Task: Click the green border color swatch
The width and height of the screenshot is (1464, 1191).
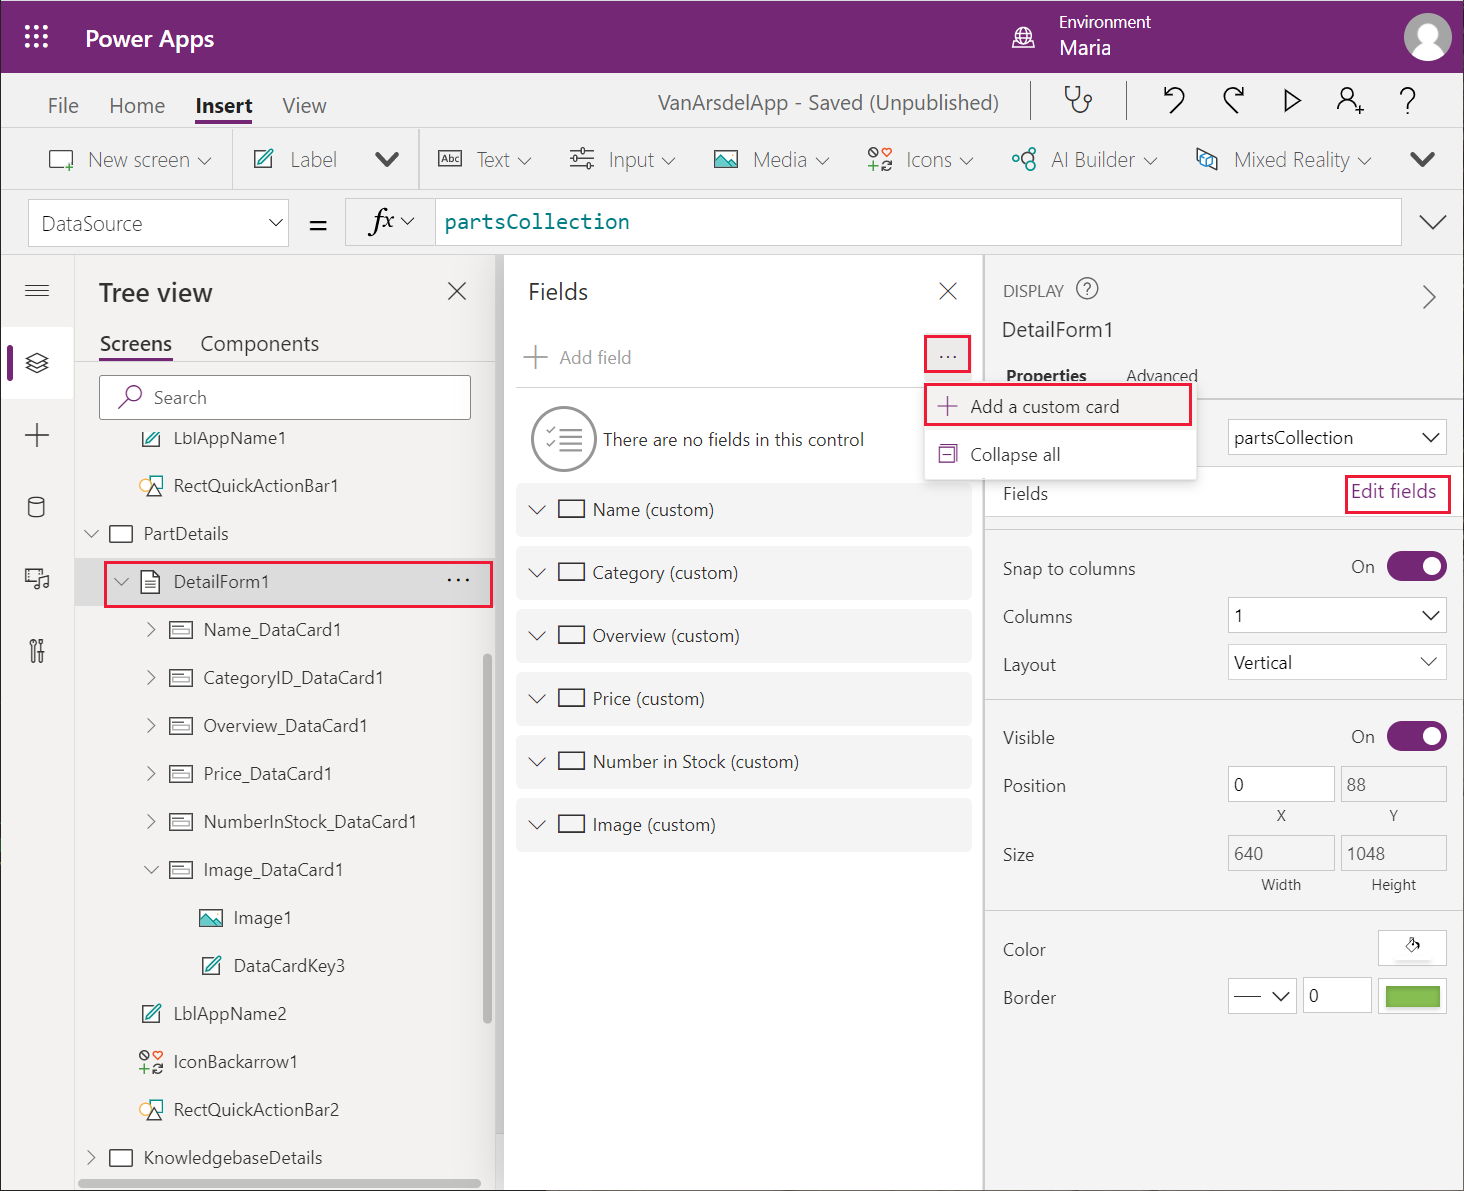Action: [1412, 996]
